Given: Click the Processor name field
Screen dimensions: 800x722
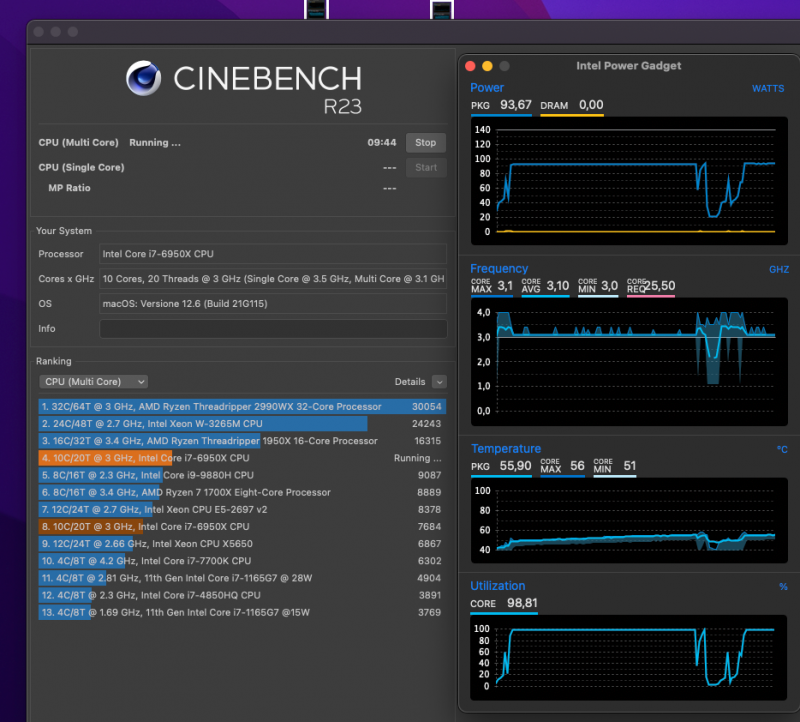Looking at the screenshot, I should point(272,254).
